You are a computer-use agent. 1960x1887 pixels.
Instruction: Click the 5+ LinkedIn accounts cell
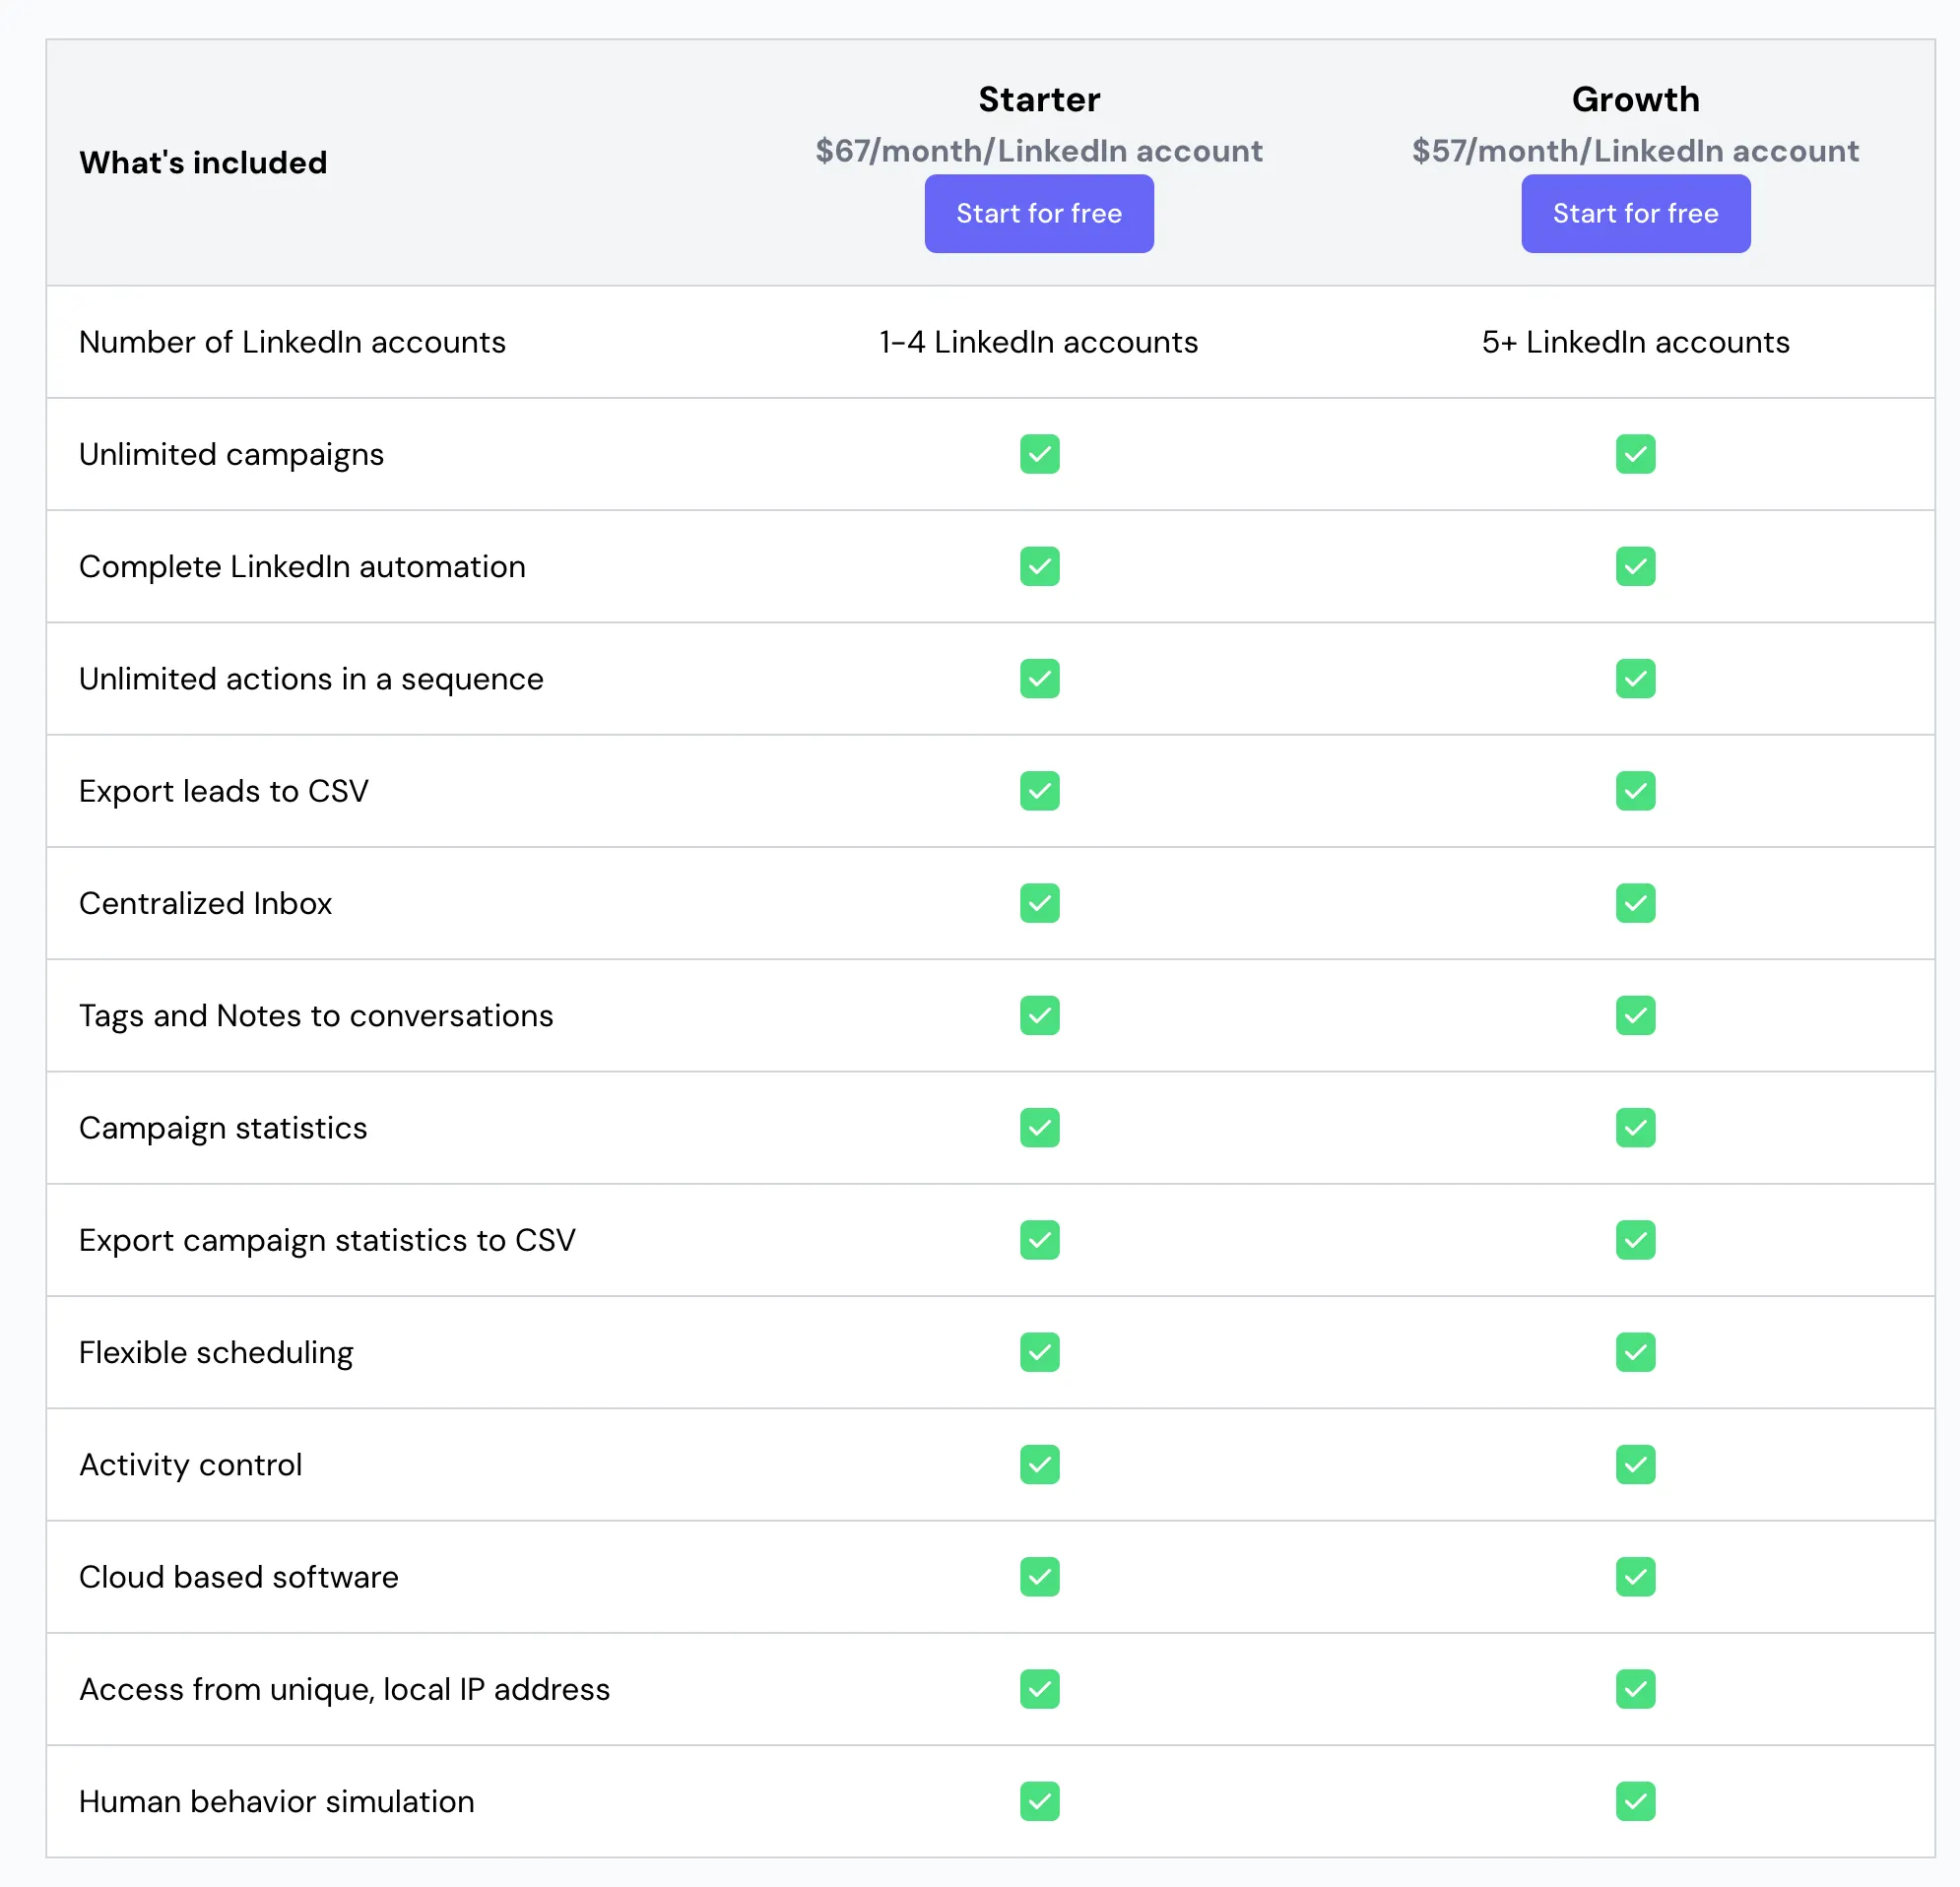click(x=1635, y=342)
